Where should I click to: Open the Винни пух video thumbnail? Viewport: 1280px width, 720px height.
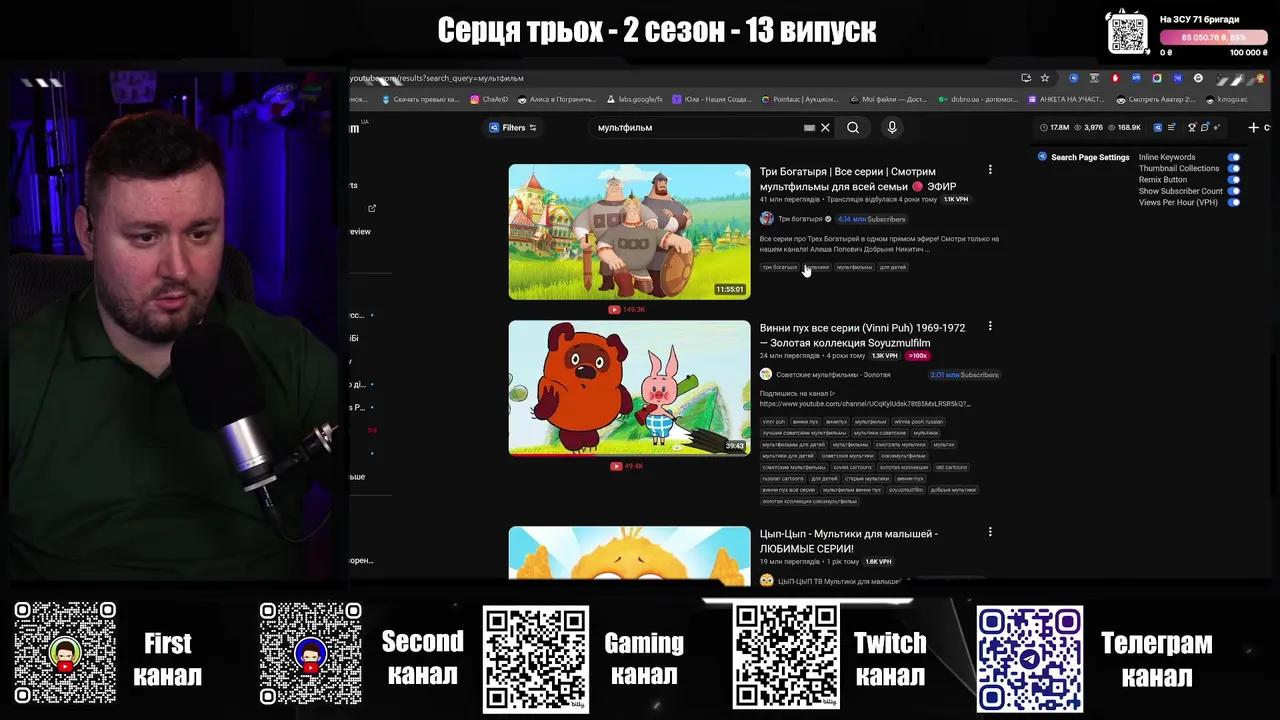tap(629, 388)
